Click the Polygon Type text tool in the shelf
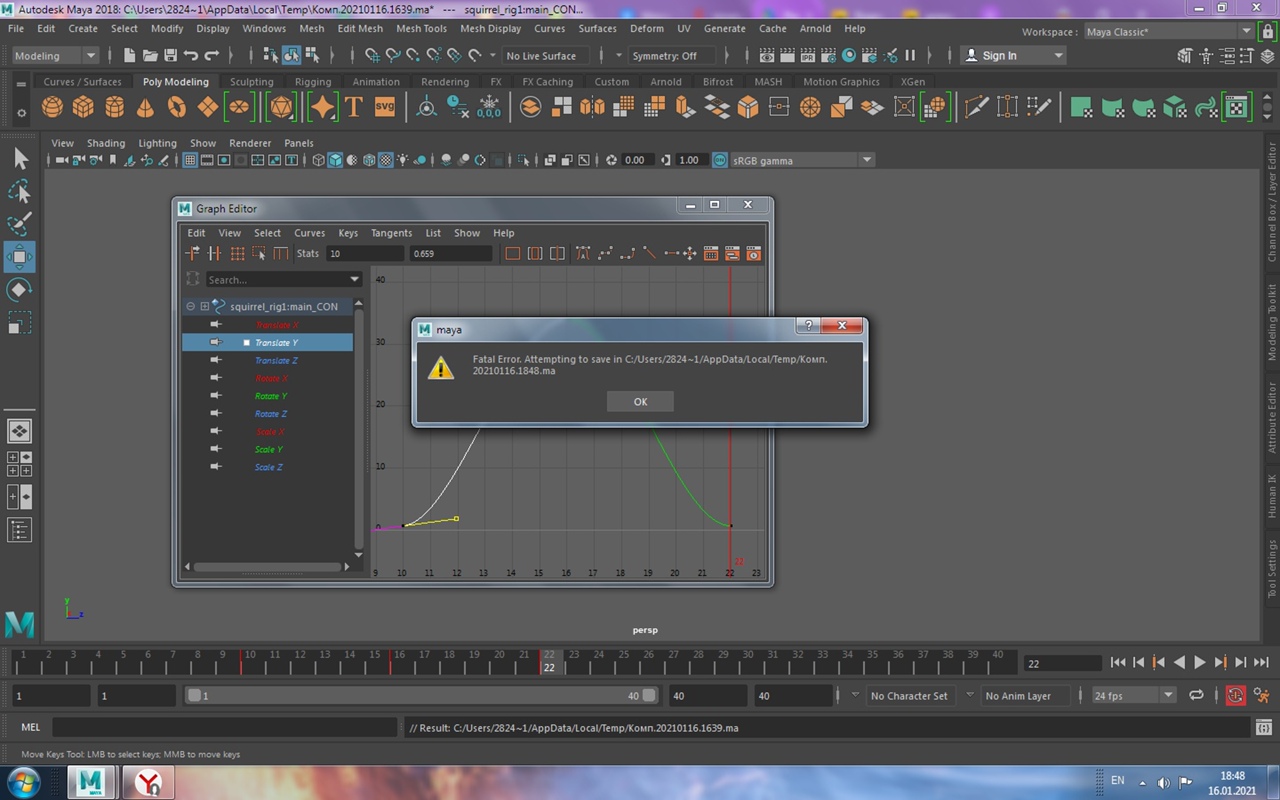1280x800 pixels. click(353, 106)
